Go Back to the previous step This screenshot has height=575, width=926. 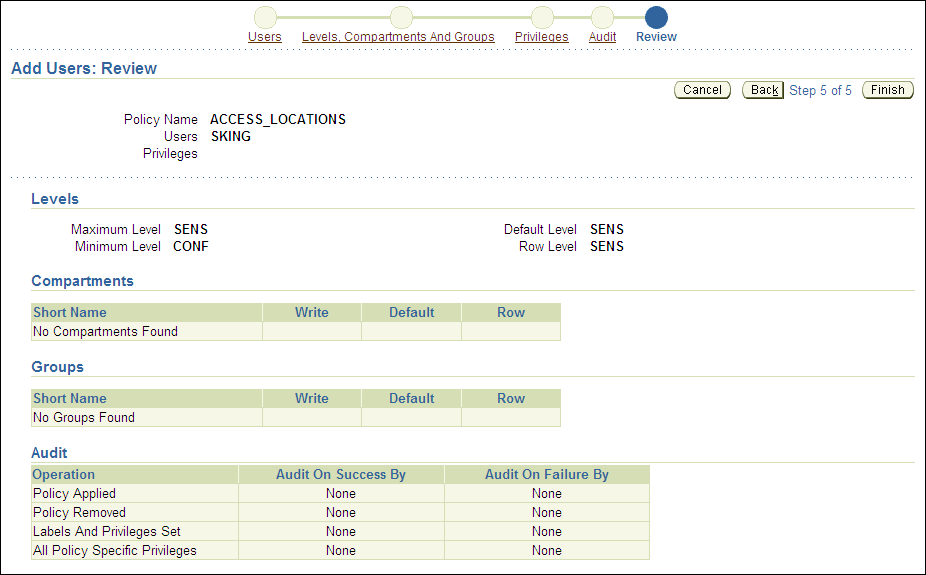(x=764, y=90)
